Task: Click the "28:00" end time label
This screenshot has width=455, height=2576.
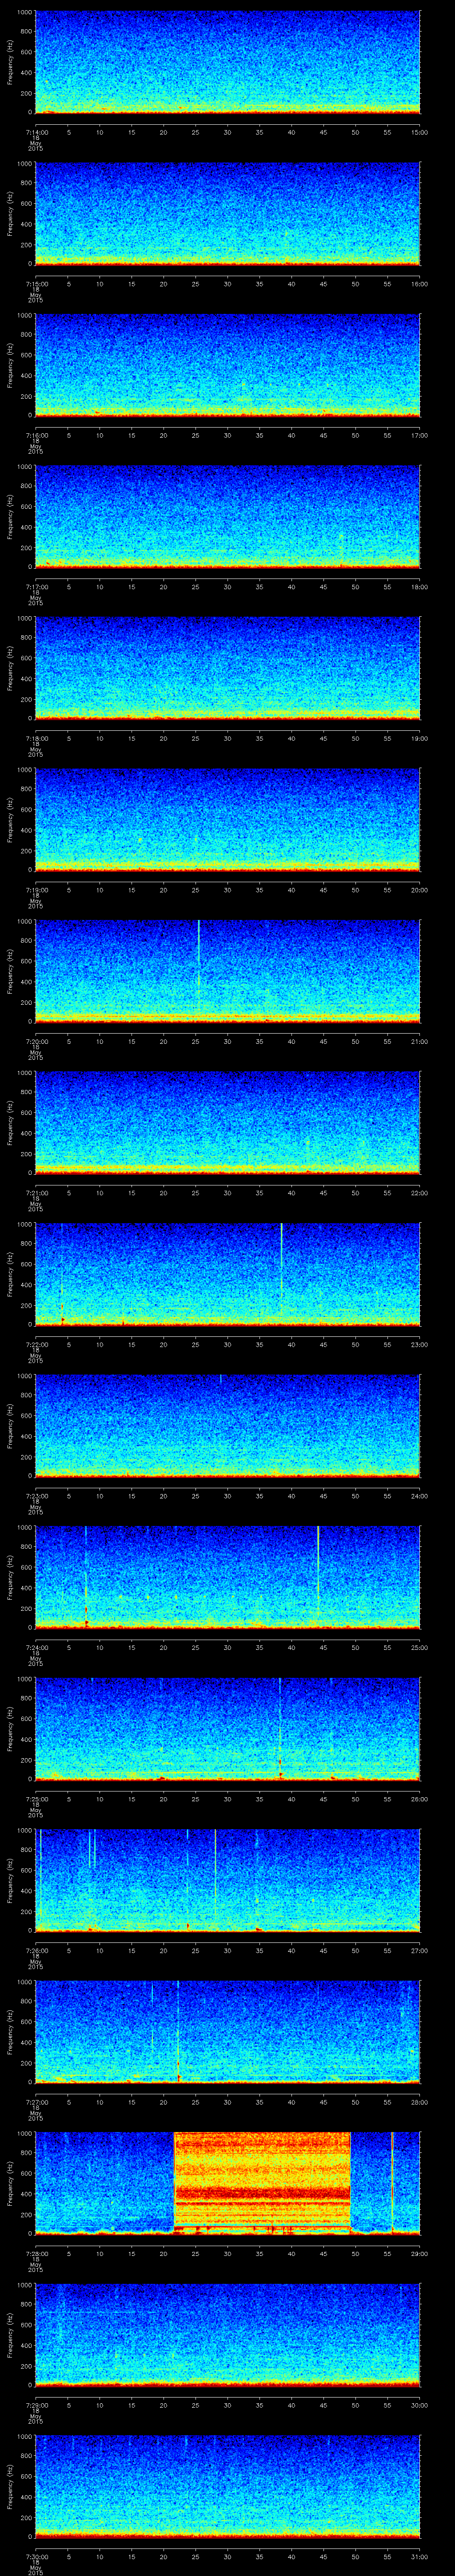Action: tap(420, 2102)
